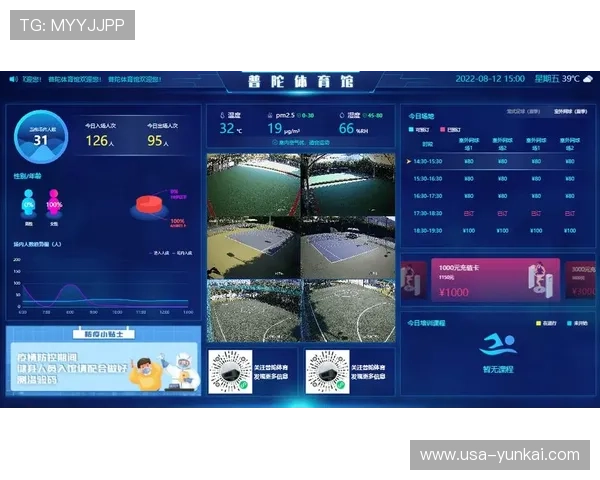
Task: Click the temperature reading 32 ℃
Action: (x=230, y=129)
